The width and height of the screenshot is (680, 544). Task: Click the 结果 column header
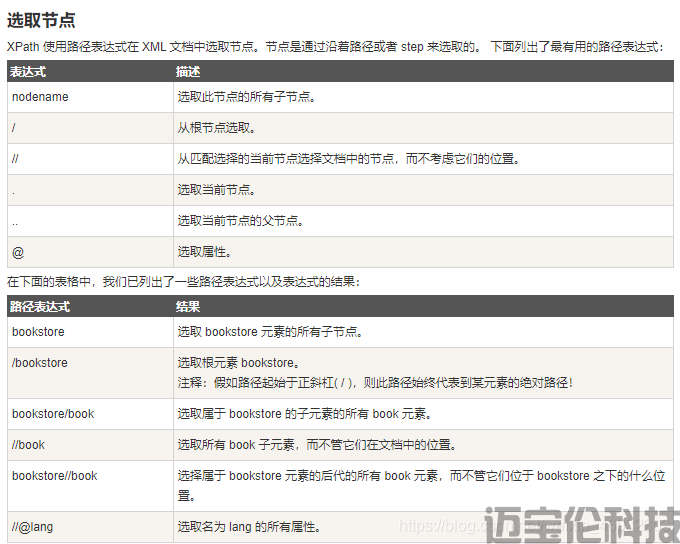coord(188,306)
